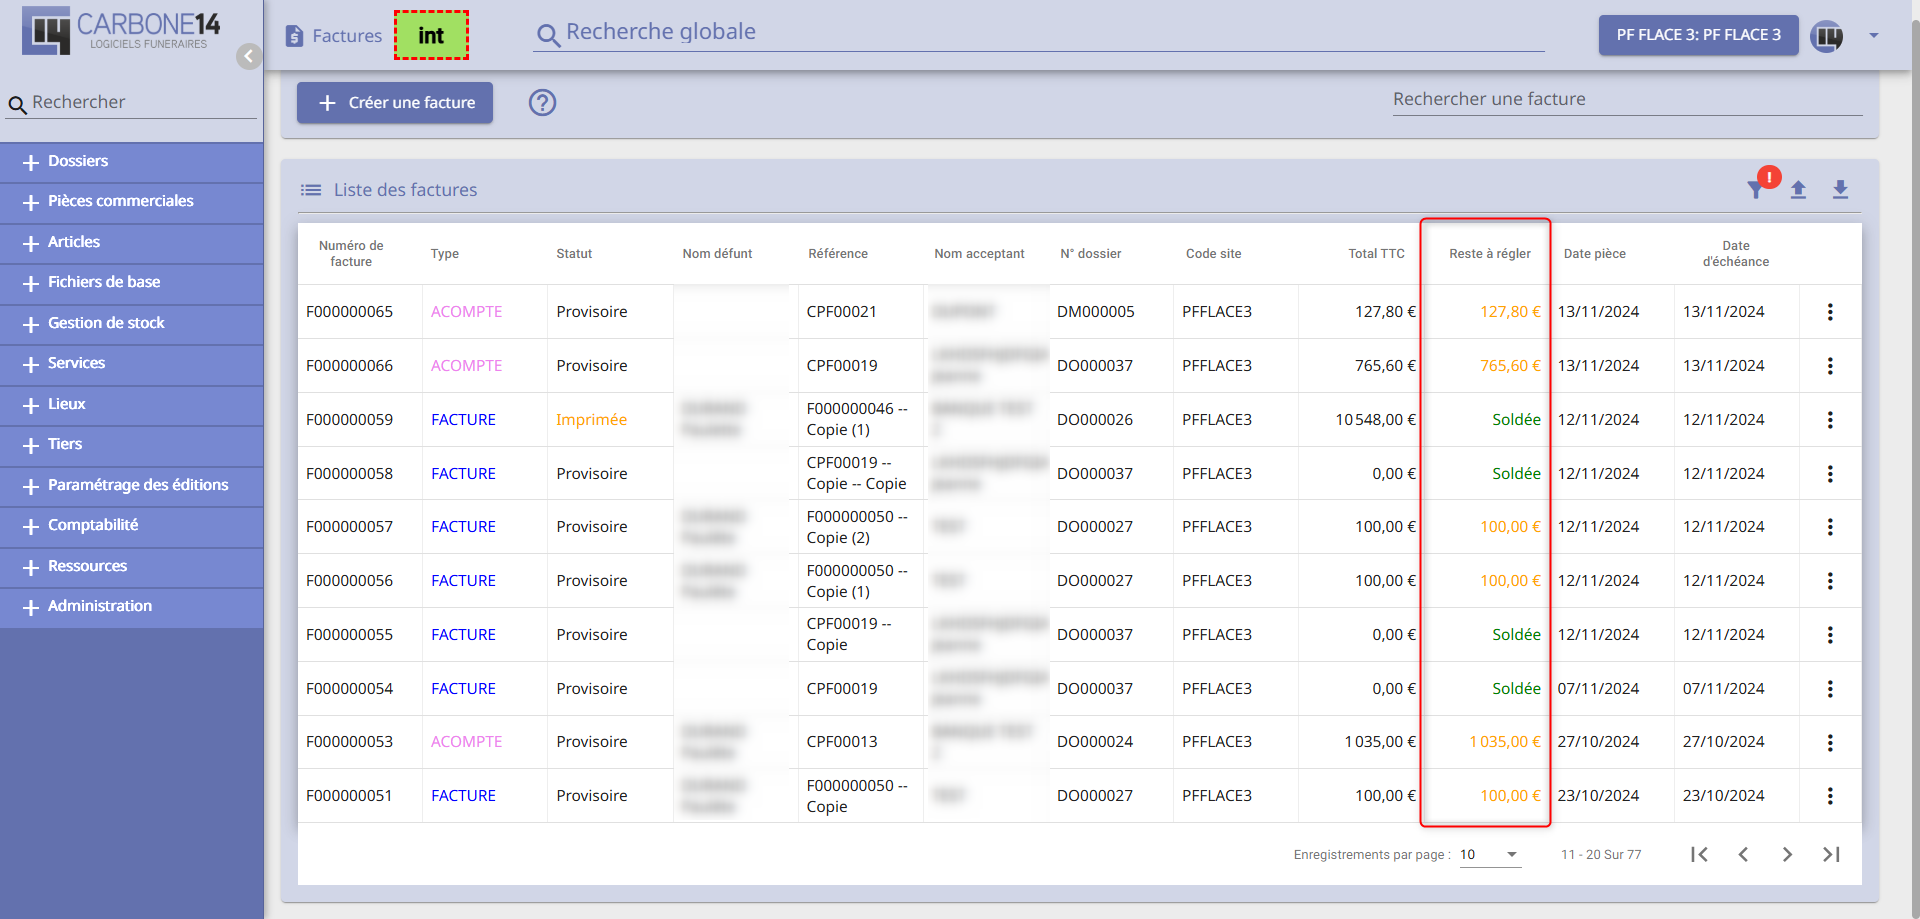Click the user avatar icon
The width and height of the screenshot is (1920, 919).
[1827, 36]
